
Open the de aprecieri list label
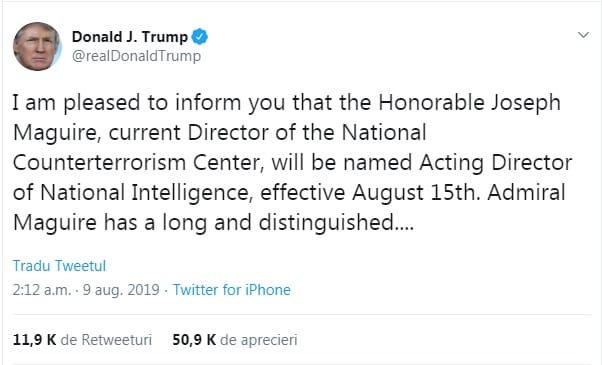tap(259, 340)
